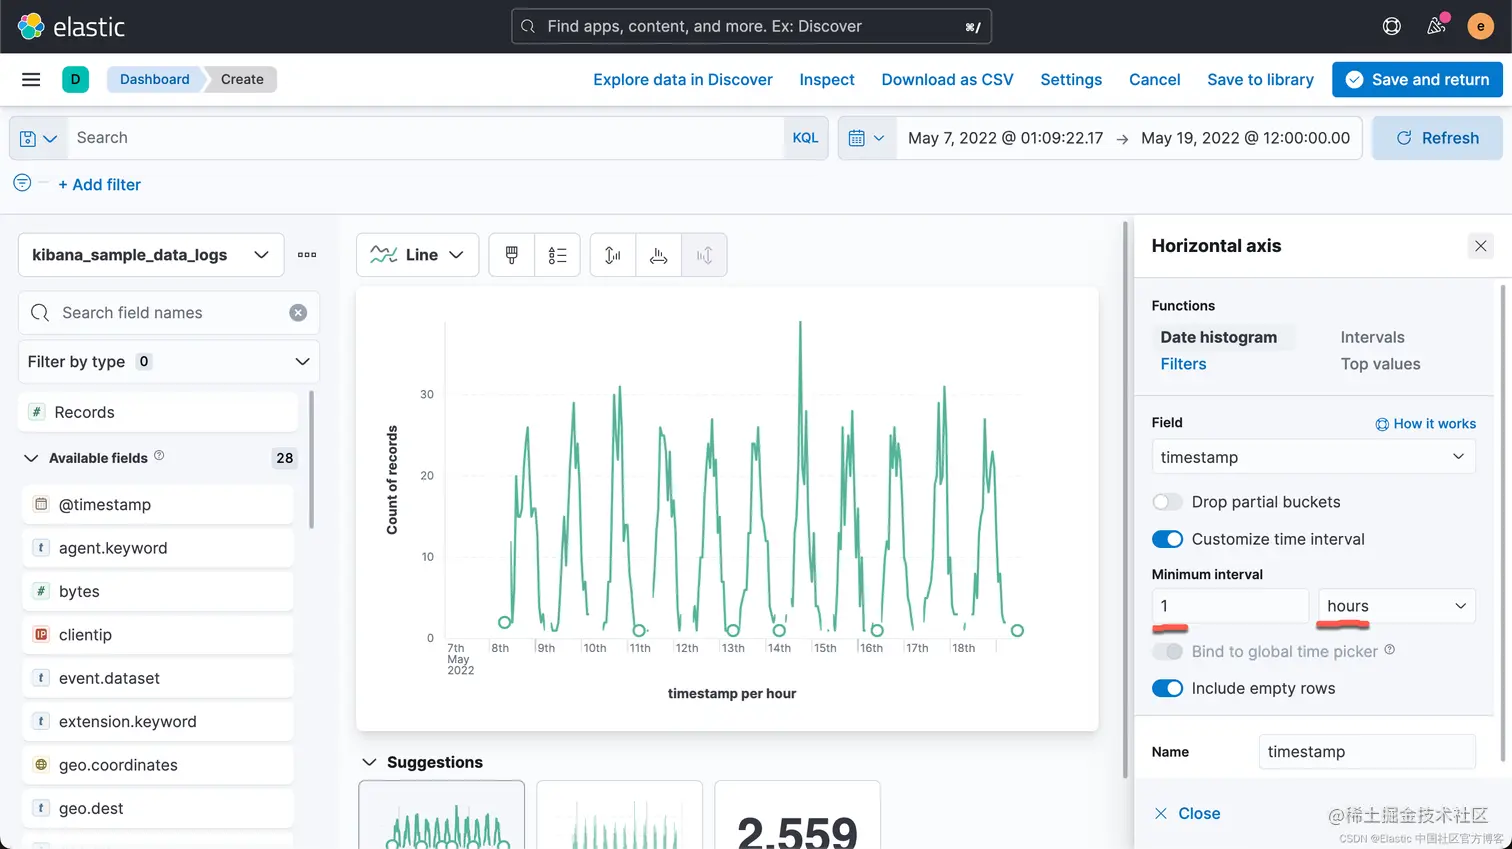This screenshot has height=849, width=1512.
Task: Open the hours interval unit dropdown
Action: click(x=1396, y=606)
